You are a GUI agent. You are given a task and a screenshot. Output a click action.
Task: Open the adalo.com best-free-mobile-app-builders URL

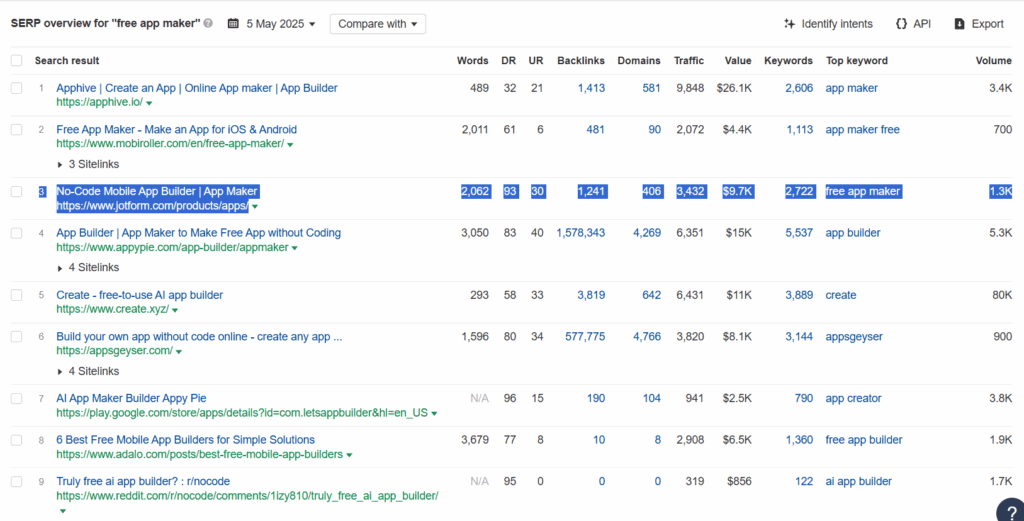click(x=199, y=454)
